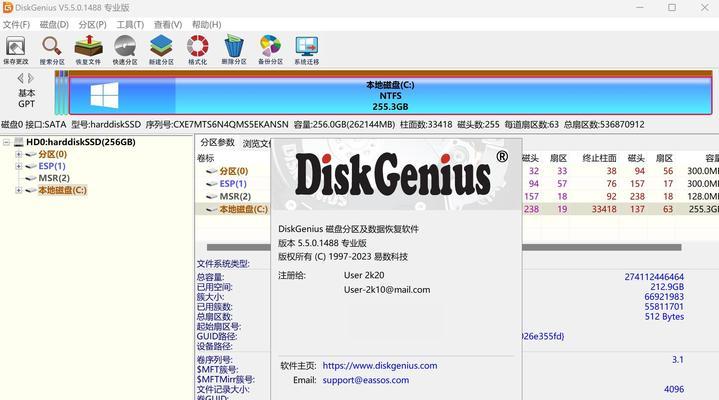
Task: Click the DiskGenius app icon in title bar
Action: pos(7,7)
